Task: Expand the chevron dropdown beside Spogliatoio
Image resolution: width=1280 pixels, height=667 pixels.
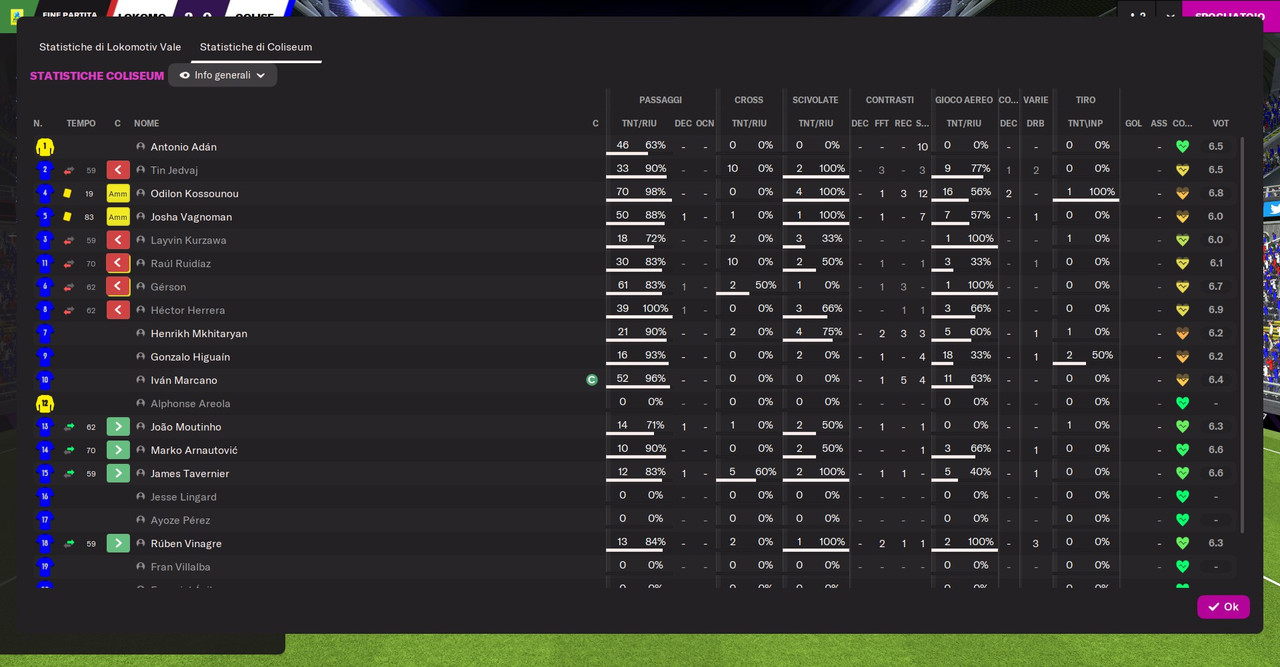Action: click(1169, 16)
